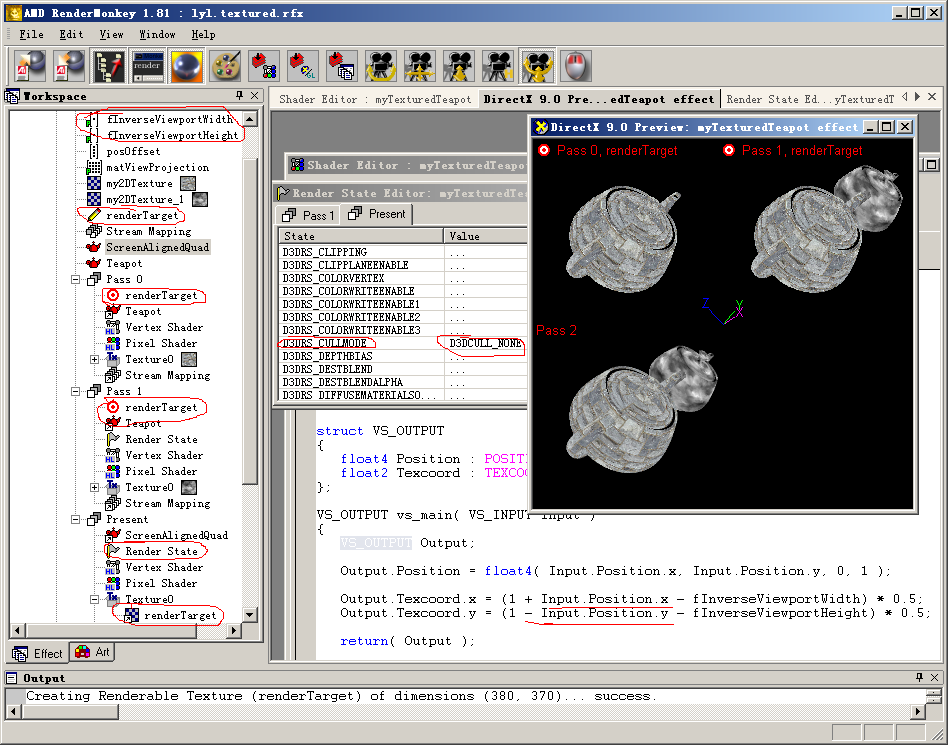Click the workspace horizontal scroll right arrow
Screen dimensions: 948x745
(234, 630)
